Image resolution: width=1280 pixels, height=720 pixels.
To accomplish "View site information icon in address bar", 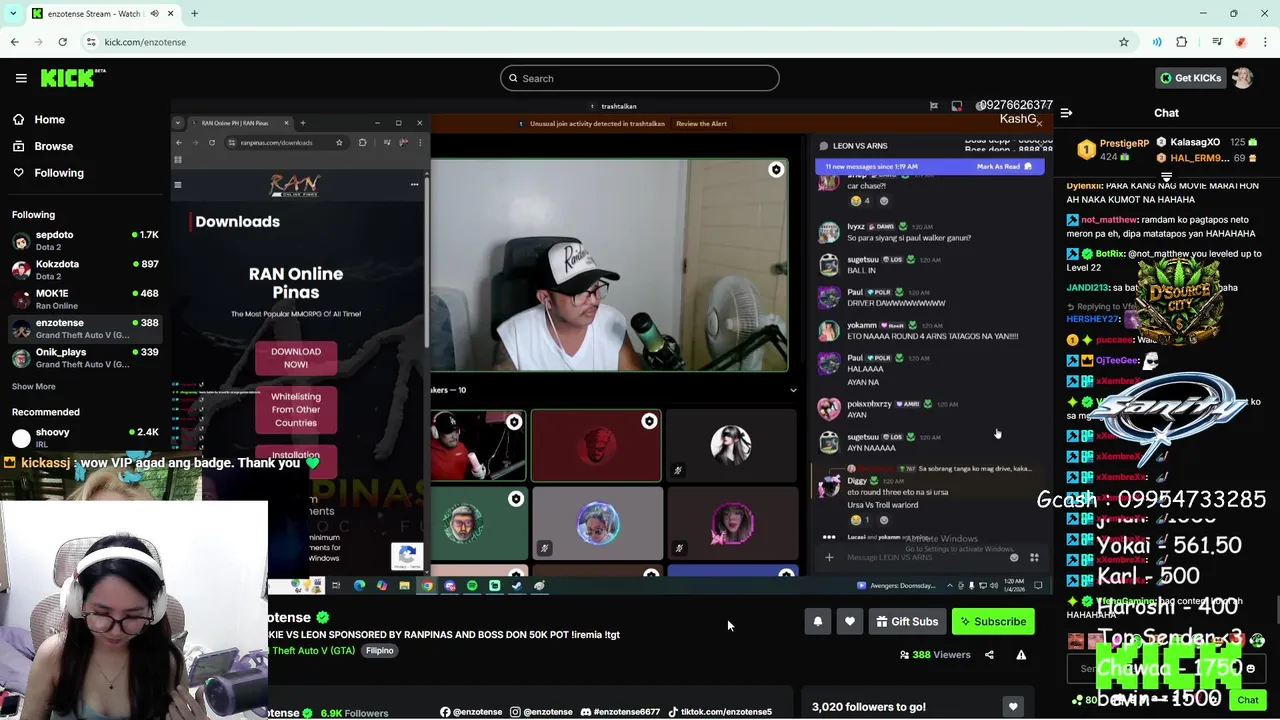I will (91, 42).
